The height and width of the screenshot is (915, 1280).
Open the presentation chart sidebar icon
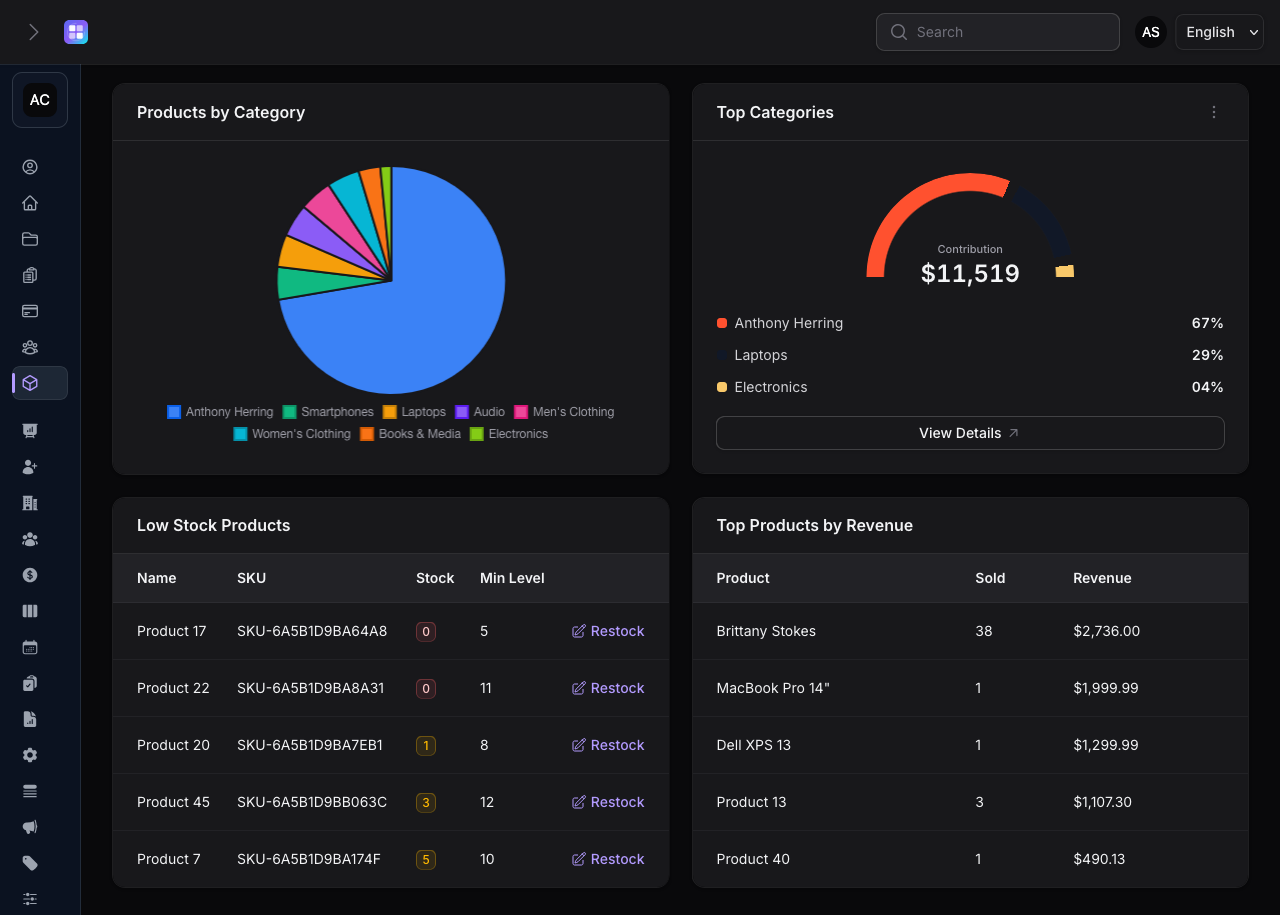pyautogui.click(x=30, y=431)
